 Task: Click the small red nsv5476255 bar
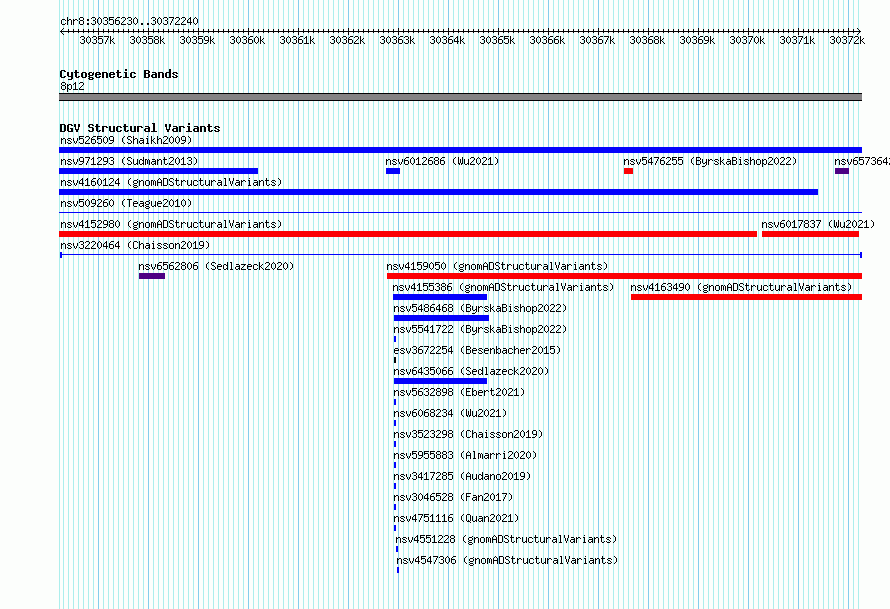point(628,171)
